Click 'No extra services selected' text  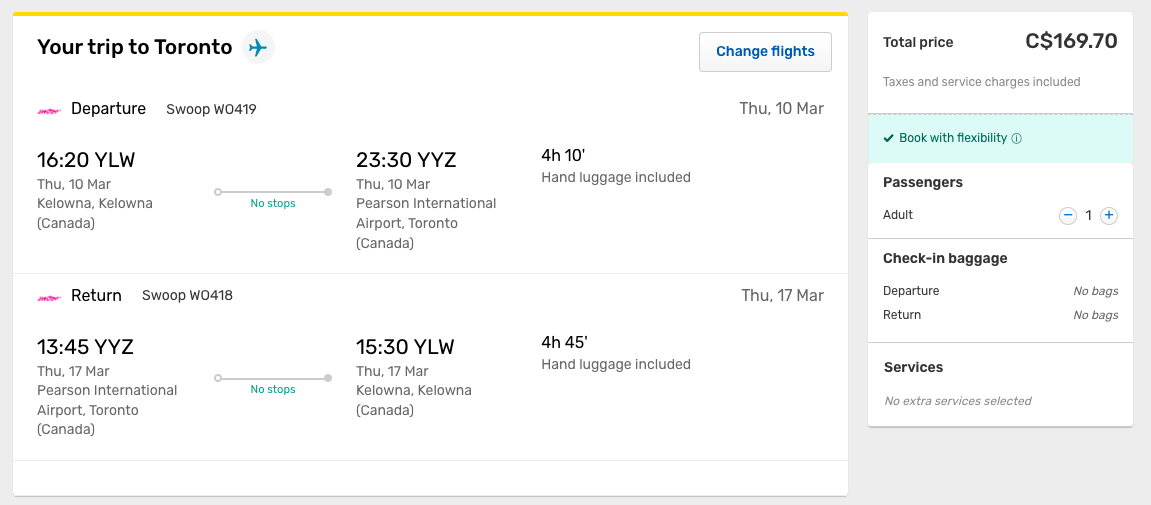pos(957,401)
